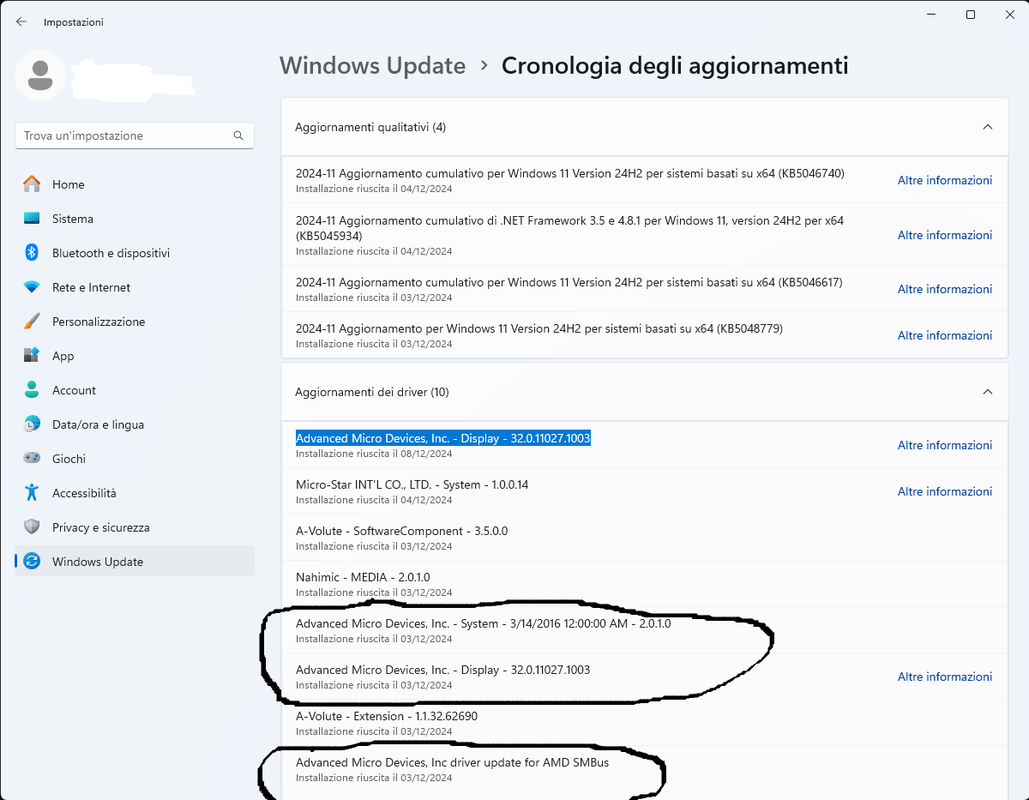The width and height of the screenshot is (1029, 800).
Task: Close the Impostazioni window
Action: (x=1010, y=14)
